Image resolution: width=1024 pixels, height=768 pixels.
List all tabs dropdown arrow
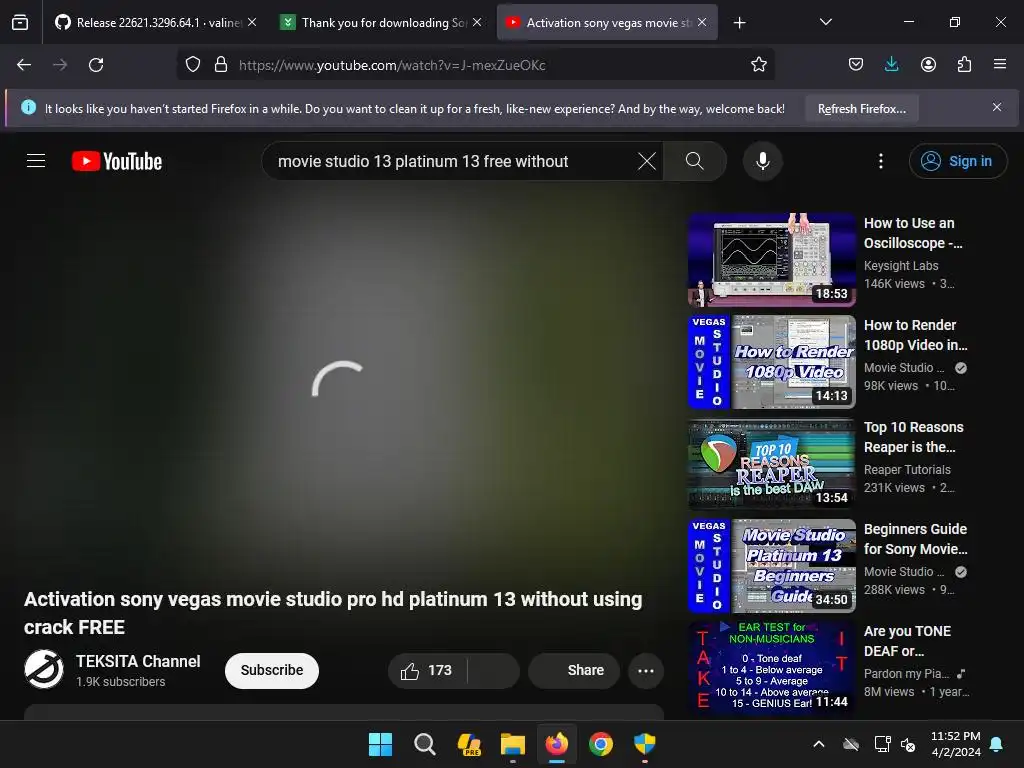[825, 22]
